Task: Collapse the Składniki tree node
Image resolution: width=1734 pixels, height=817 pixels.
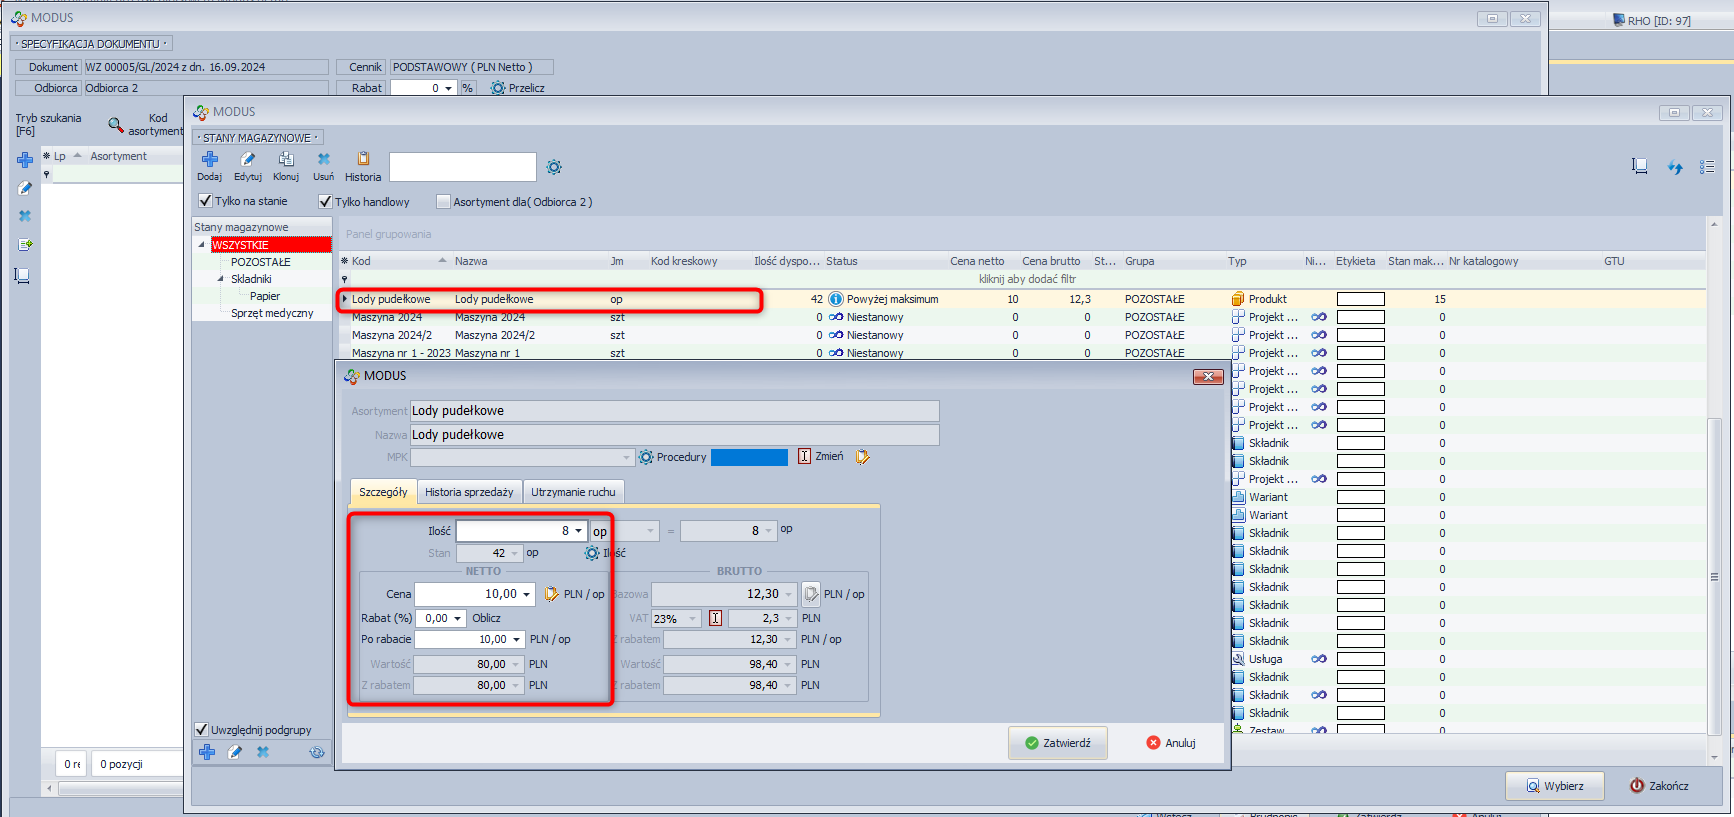Action: 221,279
